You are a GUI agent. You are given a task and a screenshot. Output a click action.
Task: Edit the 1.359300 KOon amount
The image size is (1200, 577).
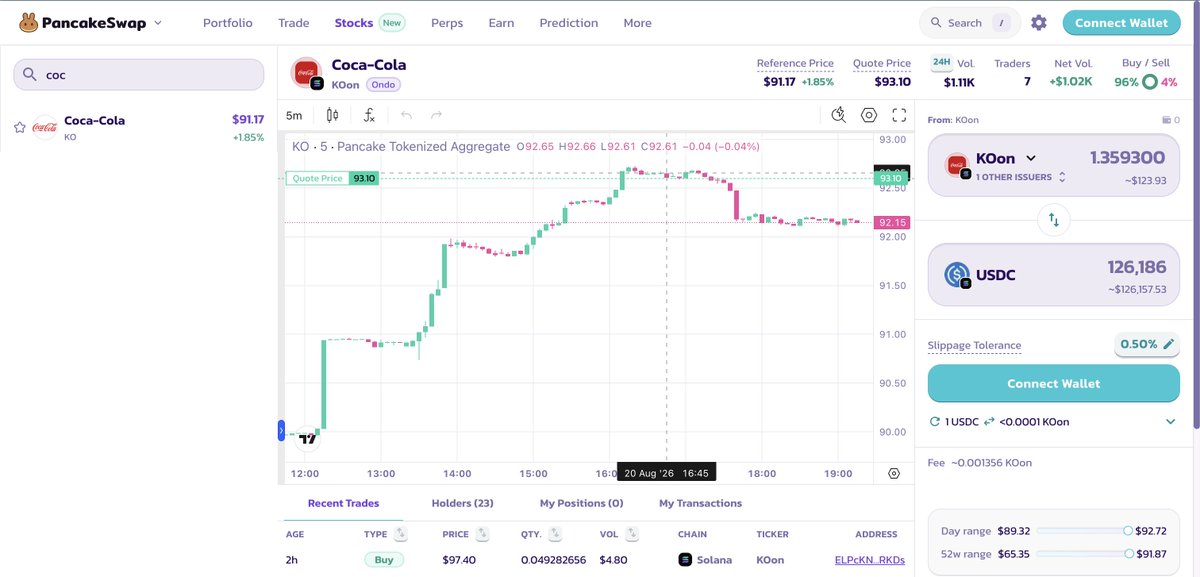point(1127,158)
